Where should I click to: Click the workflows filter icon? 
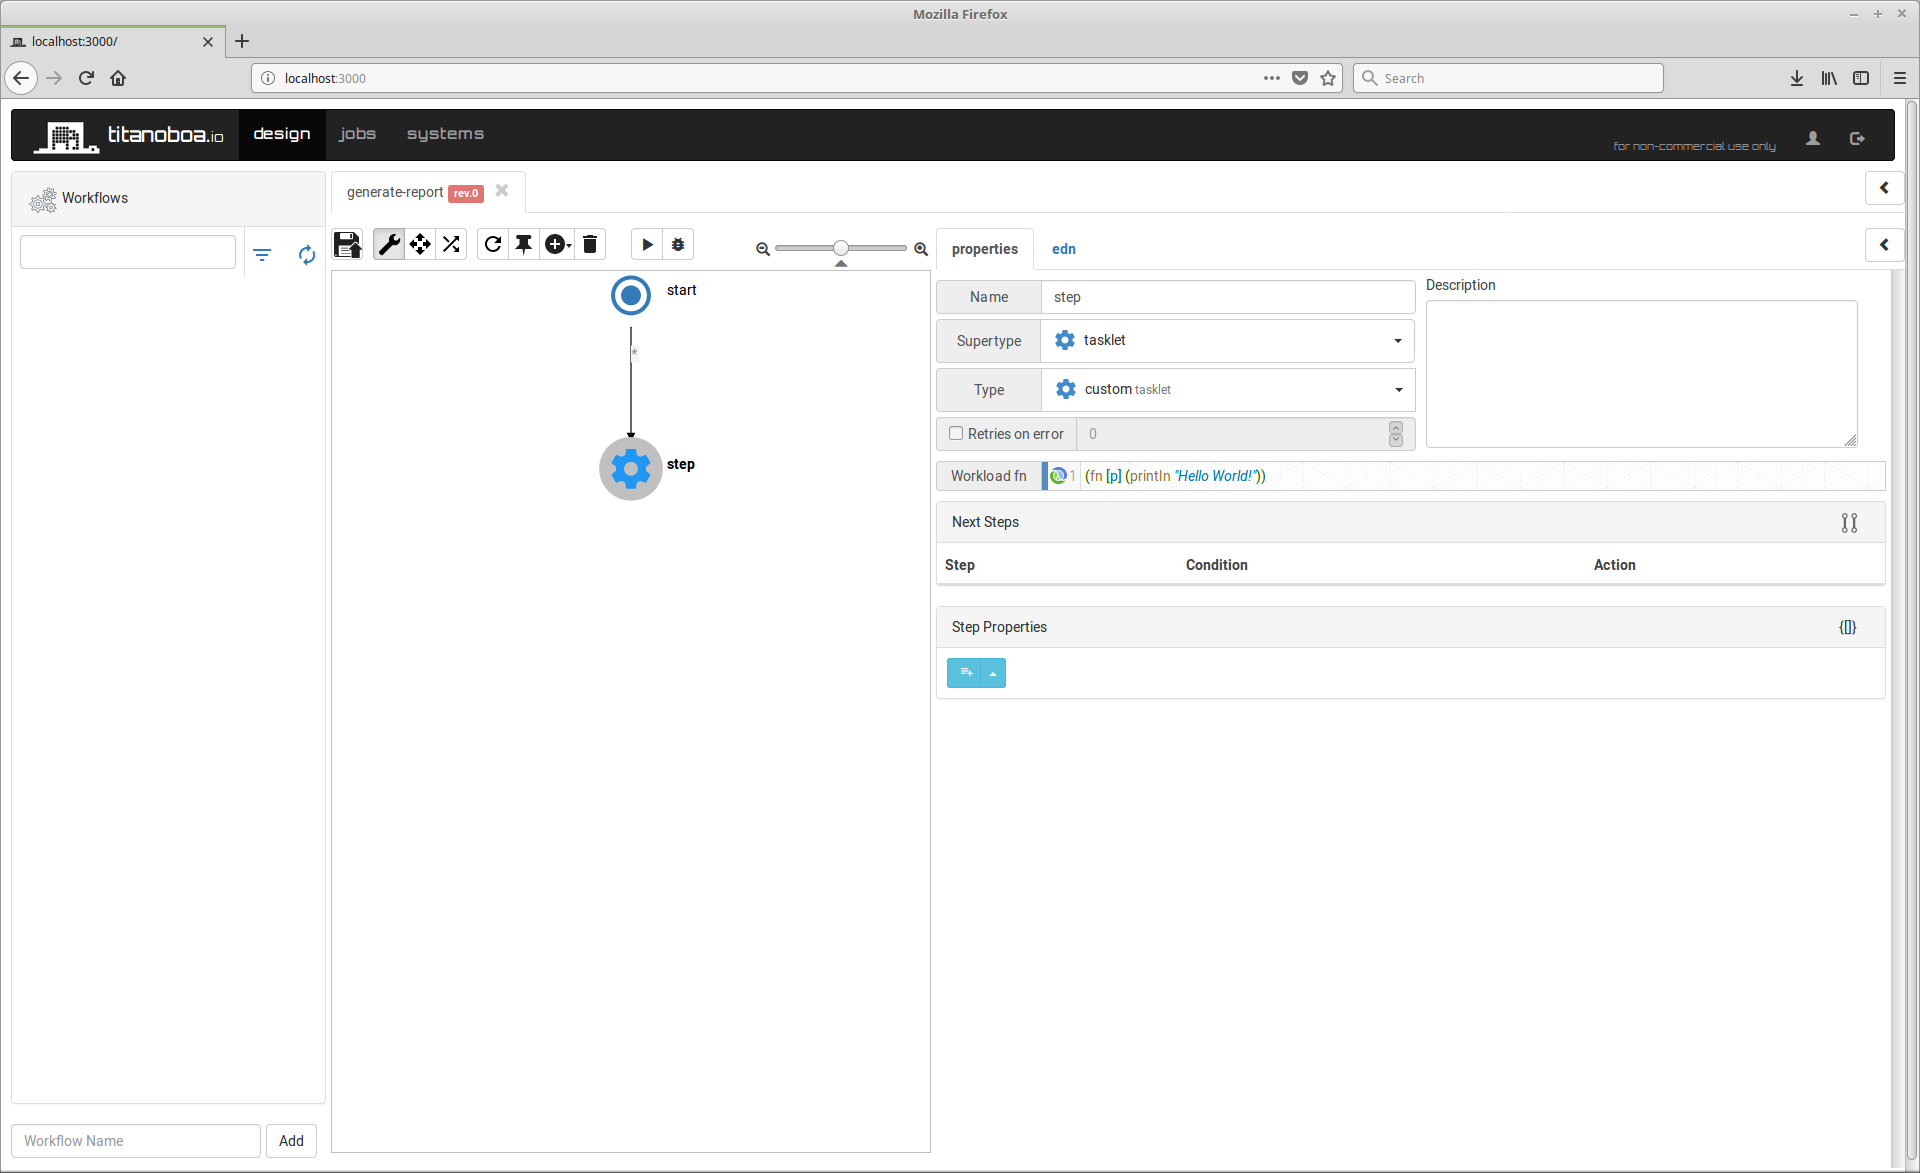[x=262, y=255]
